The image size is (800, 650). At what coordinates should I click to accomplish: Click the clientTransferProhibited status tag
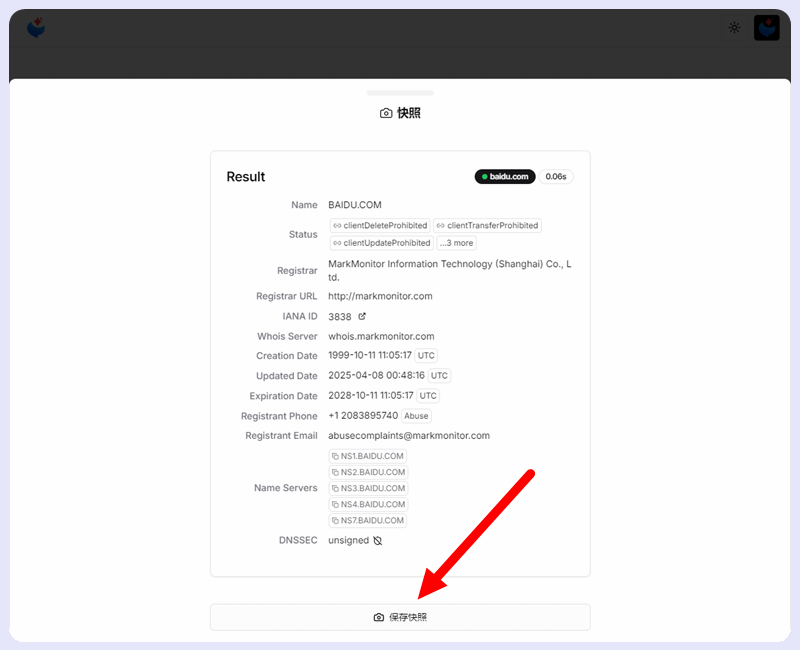click(487, 226)
